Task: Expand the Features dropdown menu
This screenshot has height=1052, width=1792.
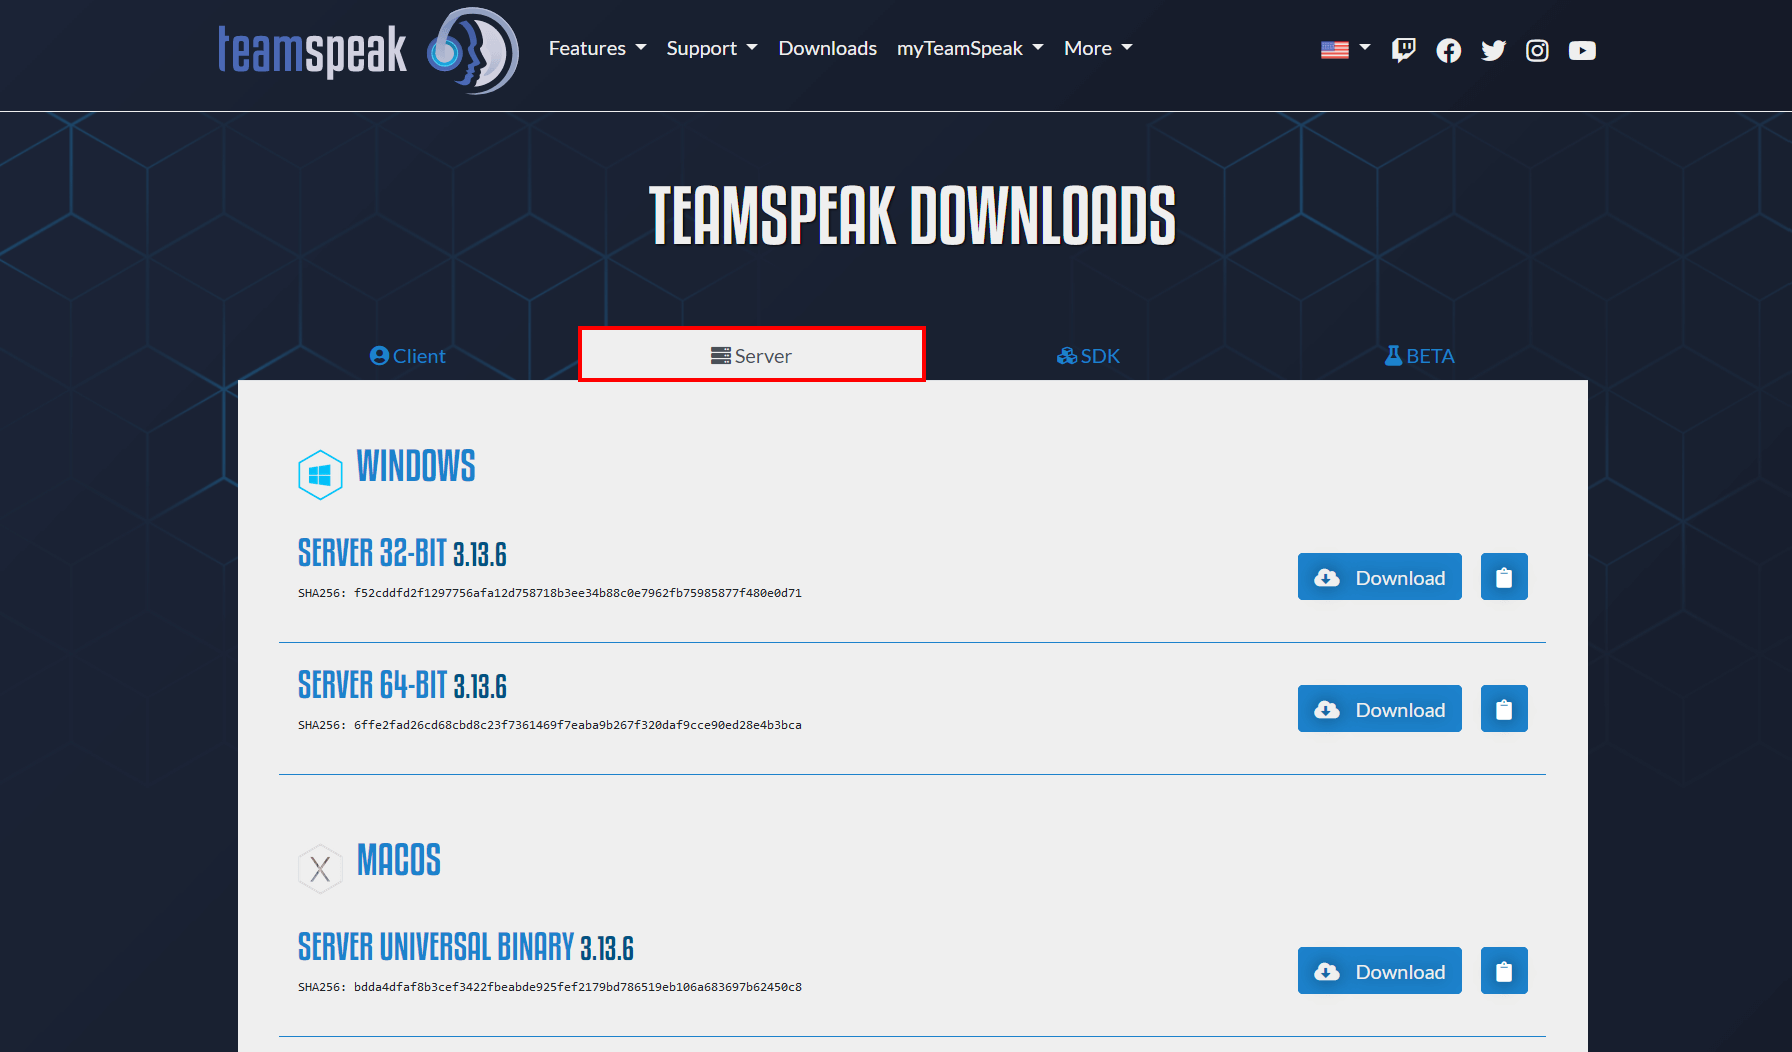Action: [598, 48]
